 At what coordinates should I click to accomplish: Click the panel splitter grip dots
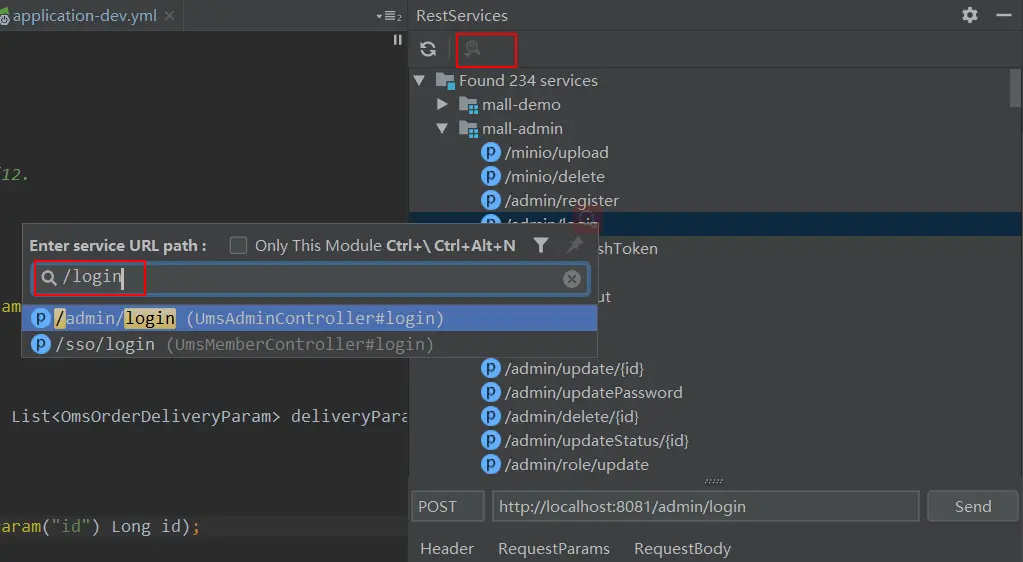pyautogui.click(x=714, y=481)
